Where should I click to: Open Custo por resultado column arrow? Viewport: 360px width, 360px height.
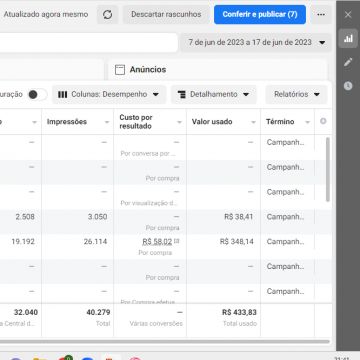179,122
